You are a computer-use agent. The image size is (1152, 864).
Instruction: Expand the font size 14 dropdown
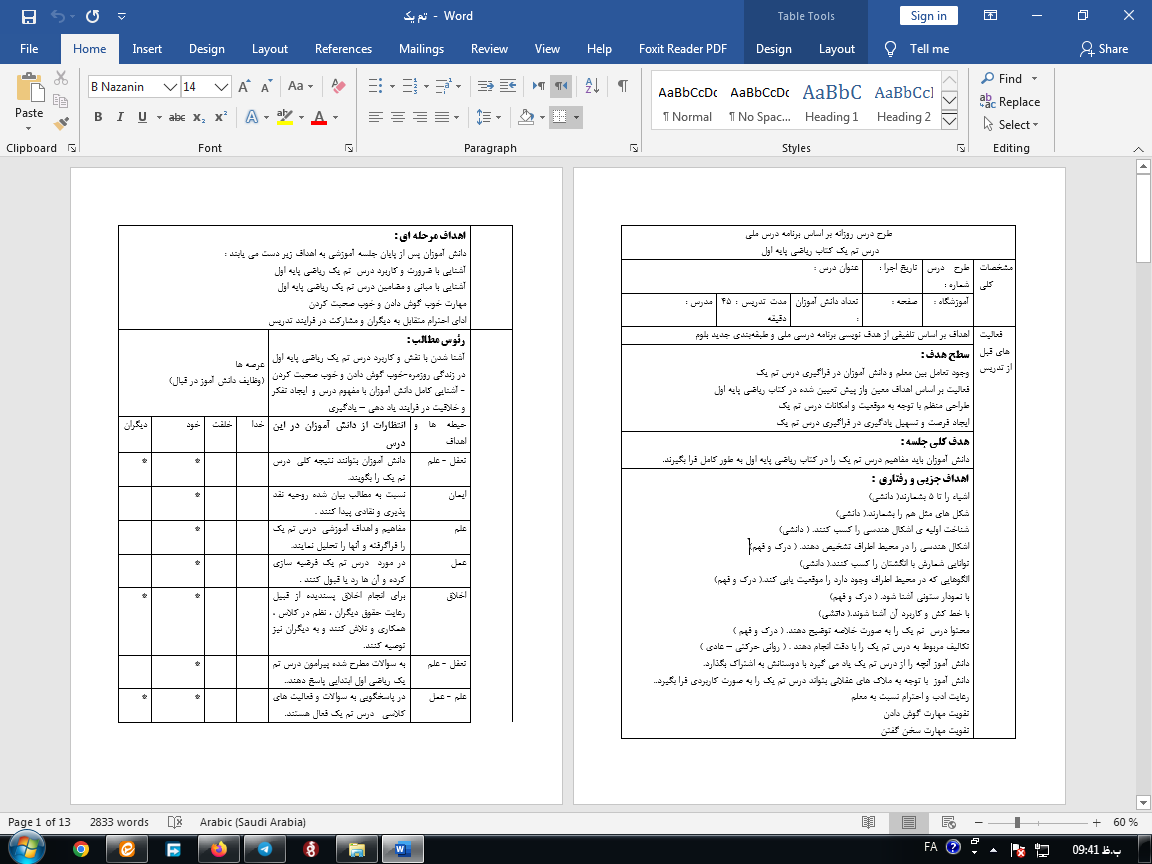(222, 87)
